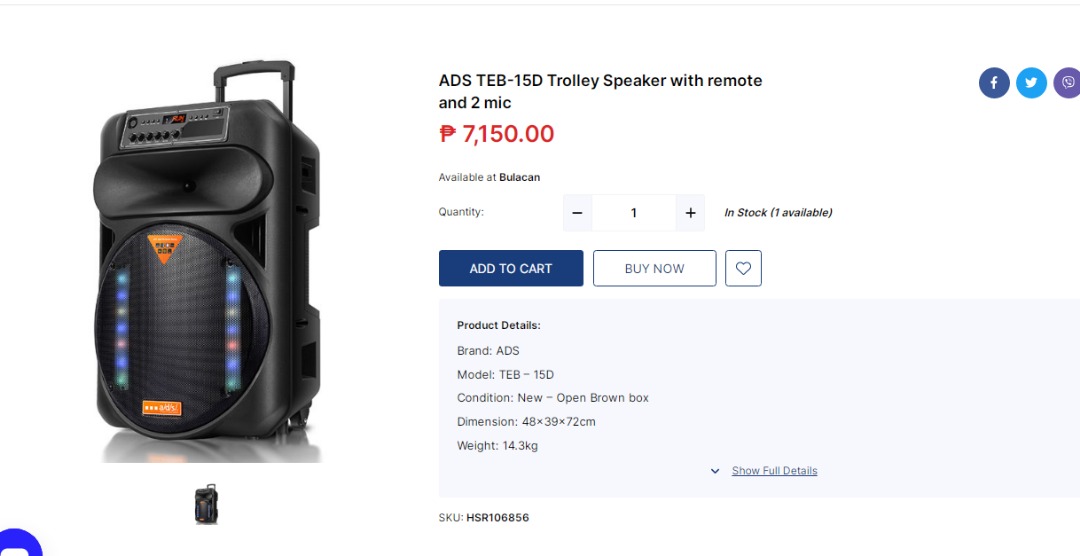Click the In Stock availability text
Screen dimensions: 1080x556
click(x=778, y=213)
